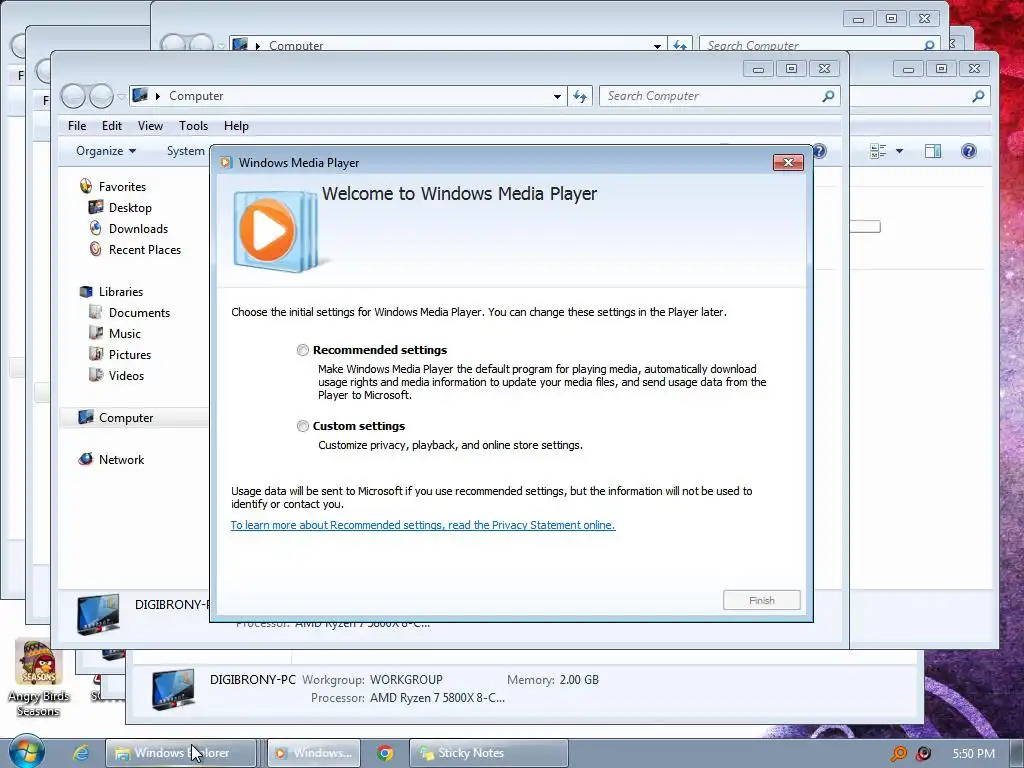1024x768 pixels.
Task: Open Recent Places in the navigation pane
Action: pyautogui.click(x=145, y=249)
